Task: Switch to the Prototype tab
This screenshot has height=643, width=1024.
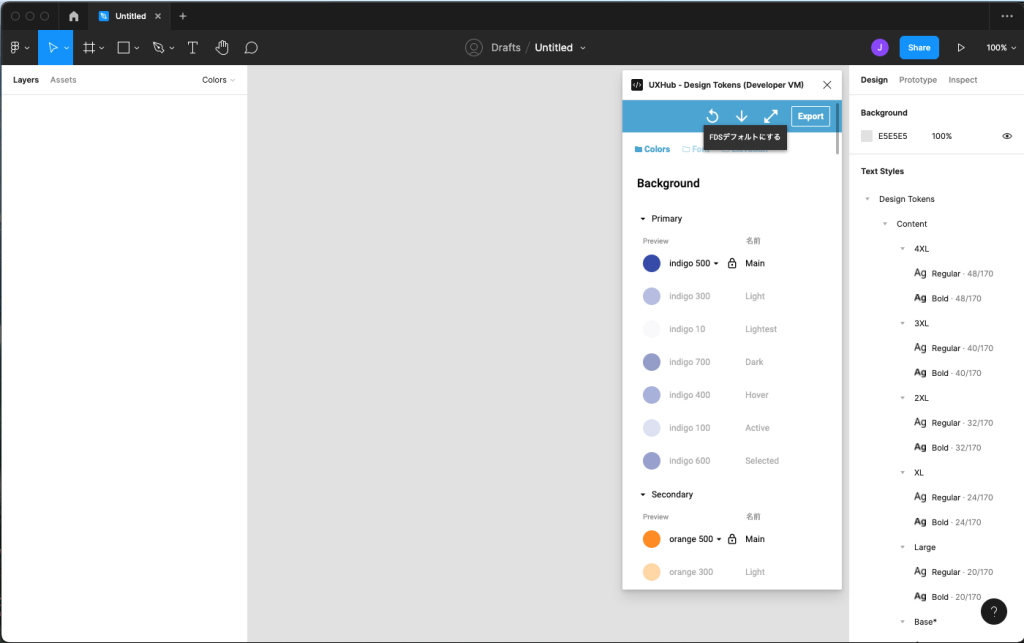Action: (x=917, y=80)
